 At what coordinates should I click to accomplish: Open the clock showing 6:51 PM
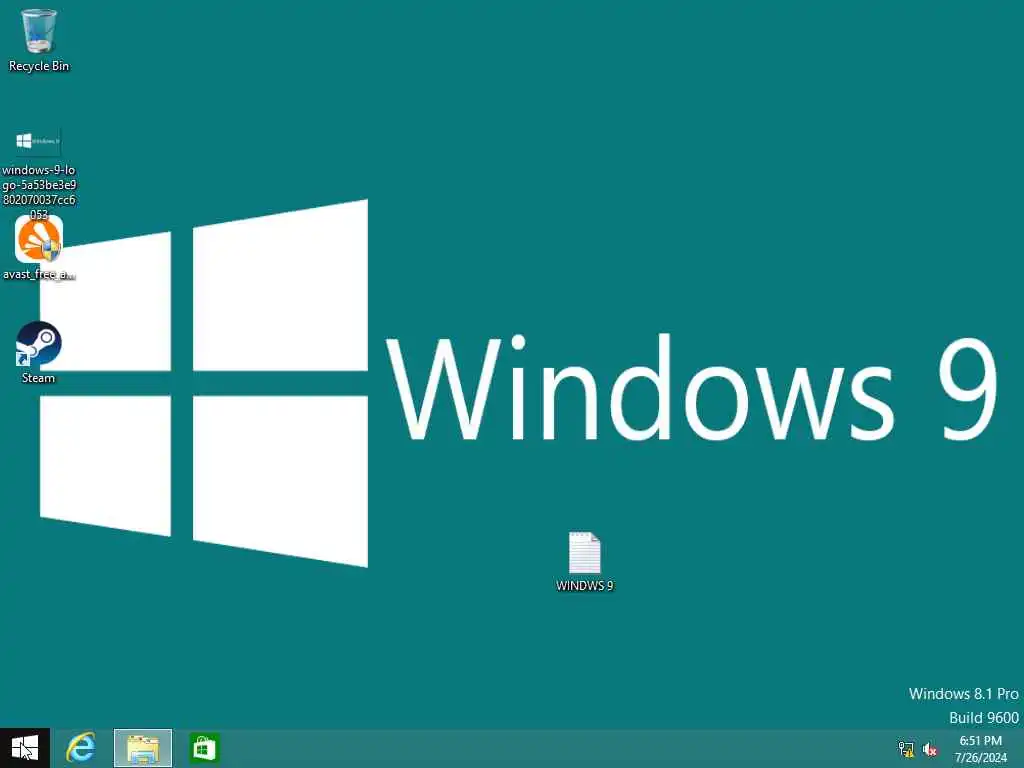point(980,741)
